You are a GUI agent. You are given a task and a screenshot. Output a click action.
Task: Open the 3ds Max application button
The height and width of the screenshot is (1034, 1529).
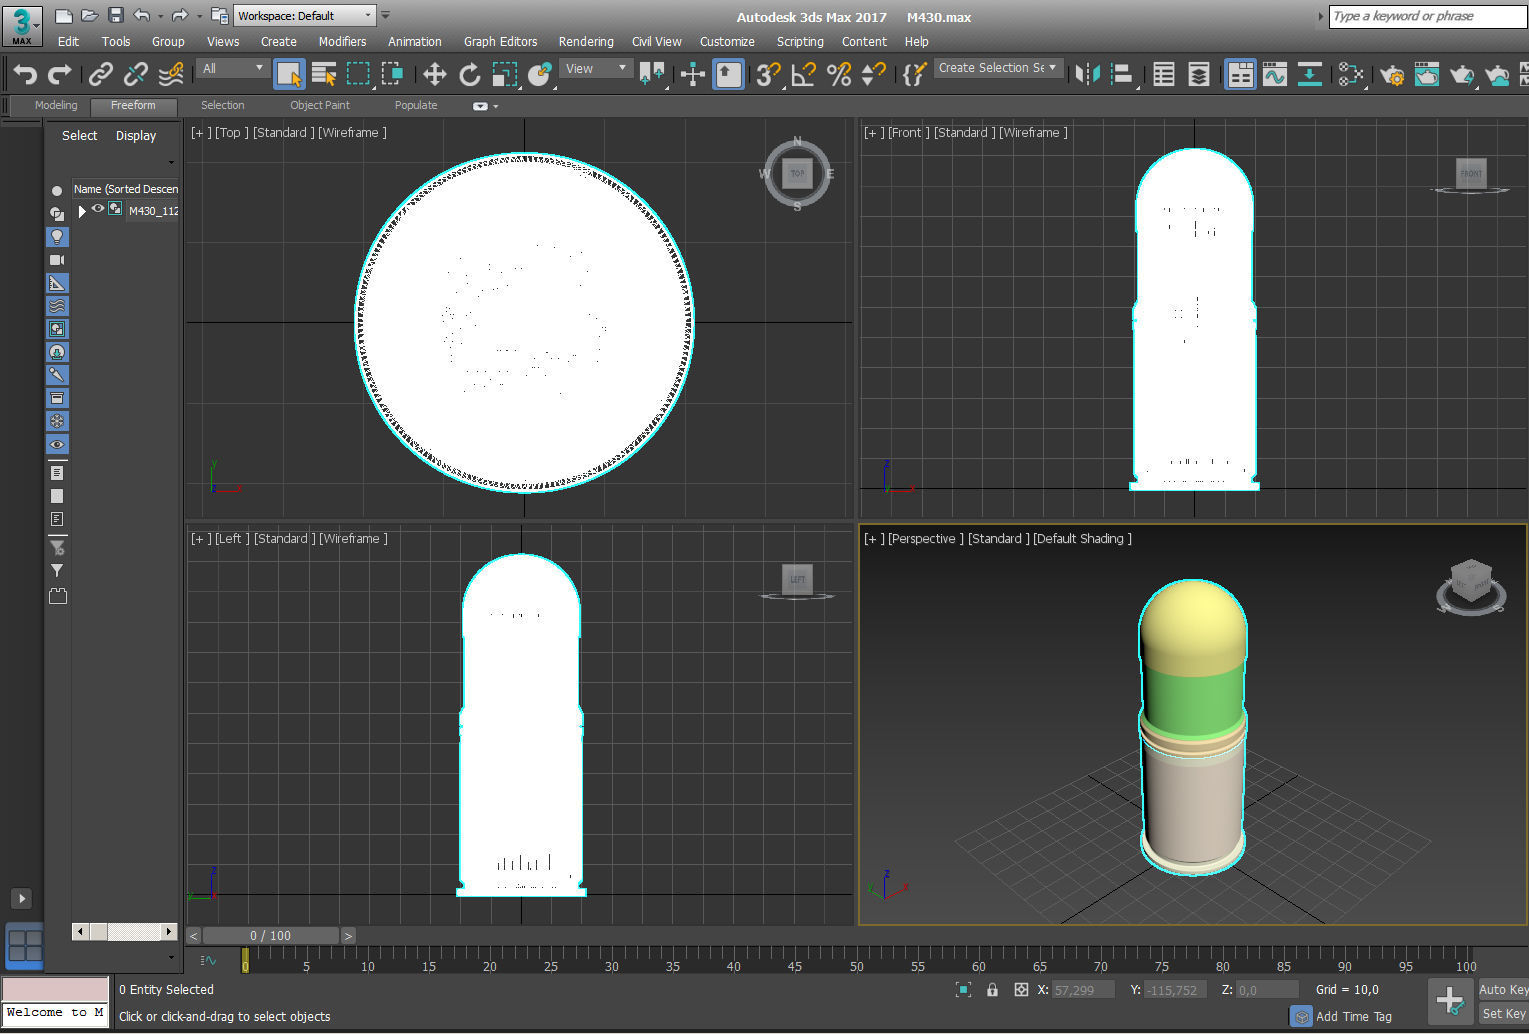point(21,25)
